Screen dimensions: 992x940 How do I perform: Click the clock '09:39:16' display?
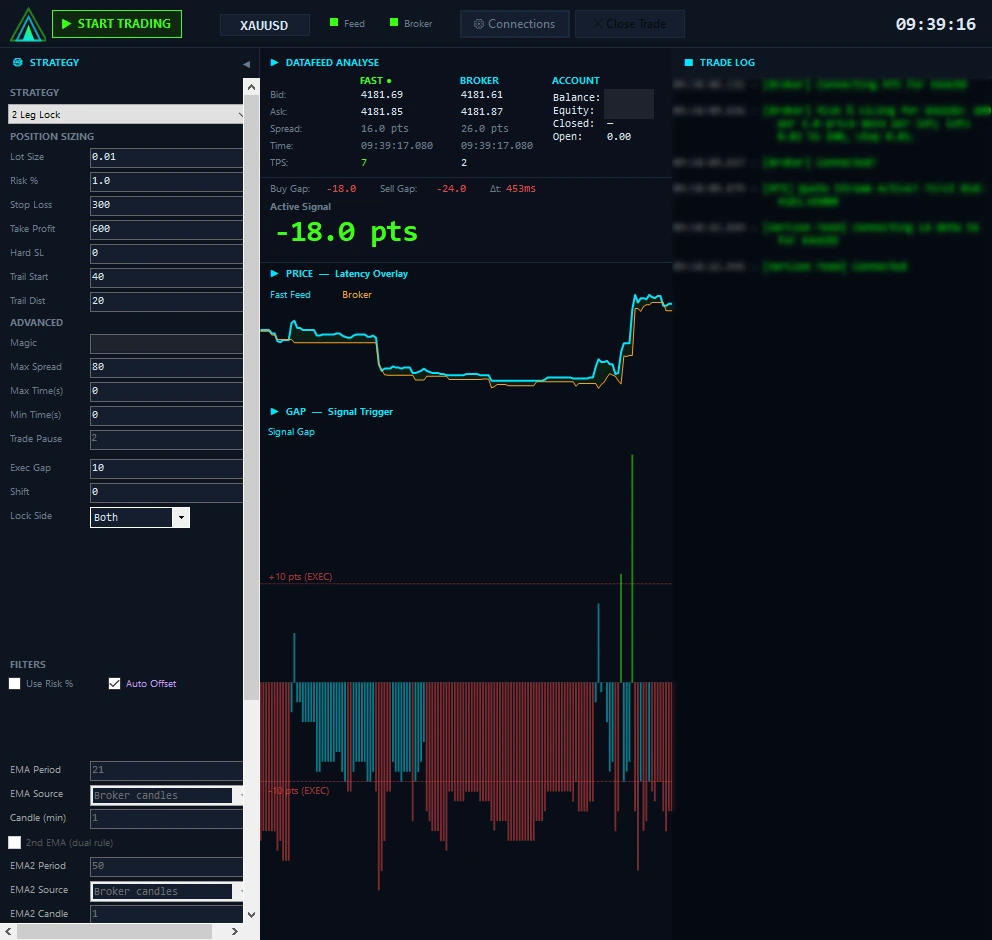pos(936,25)
